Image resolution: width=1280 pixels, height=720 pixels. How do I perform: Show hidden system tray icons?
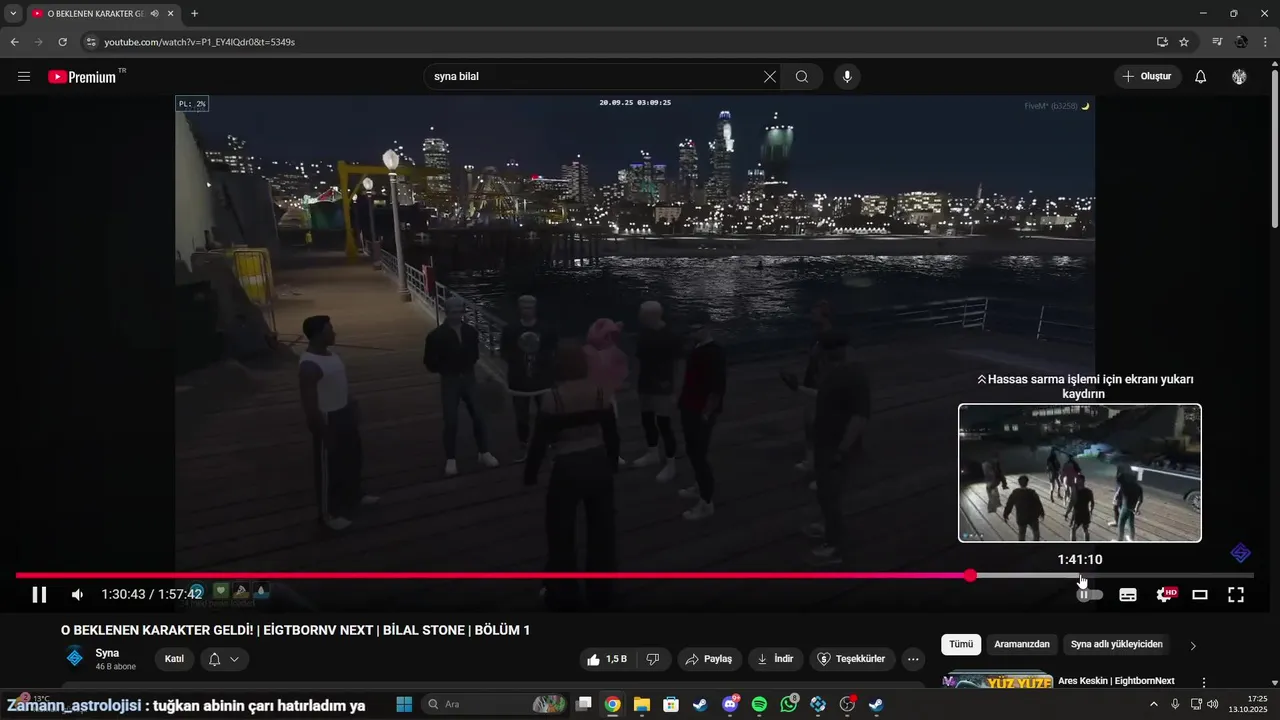(x=1154, y=705)
